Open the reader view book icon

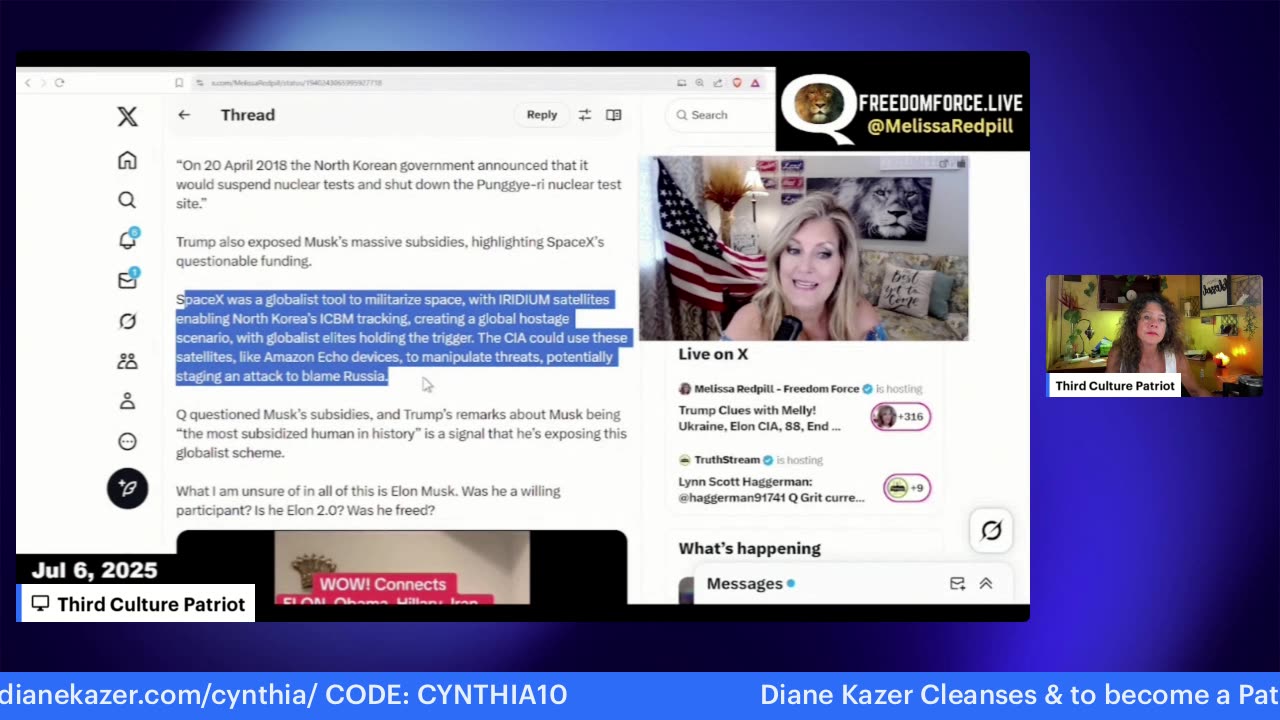click(x=614, y=115)
